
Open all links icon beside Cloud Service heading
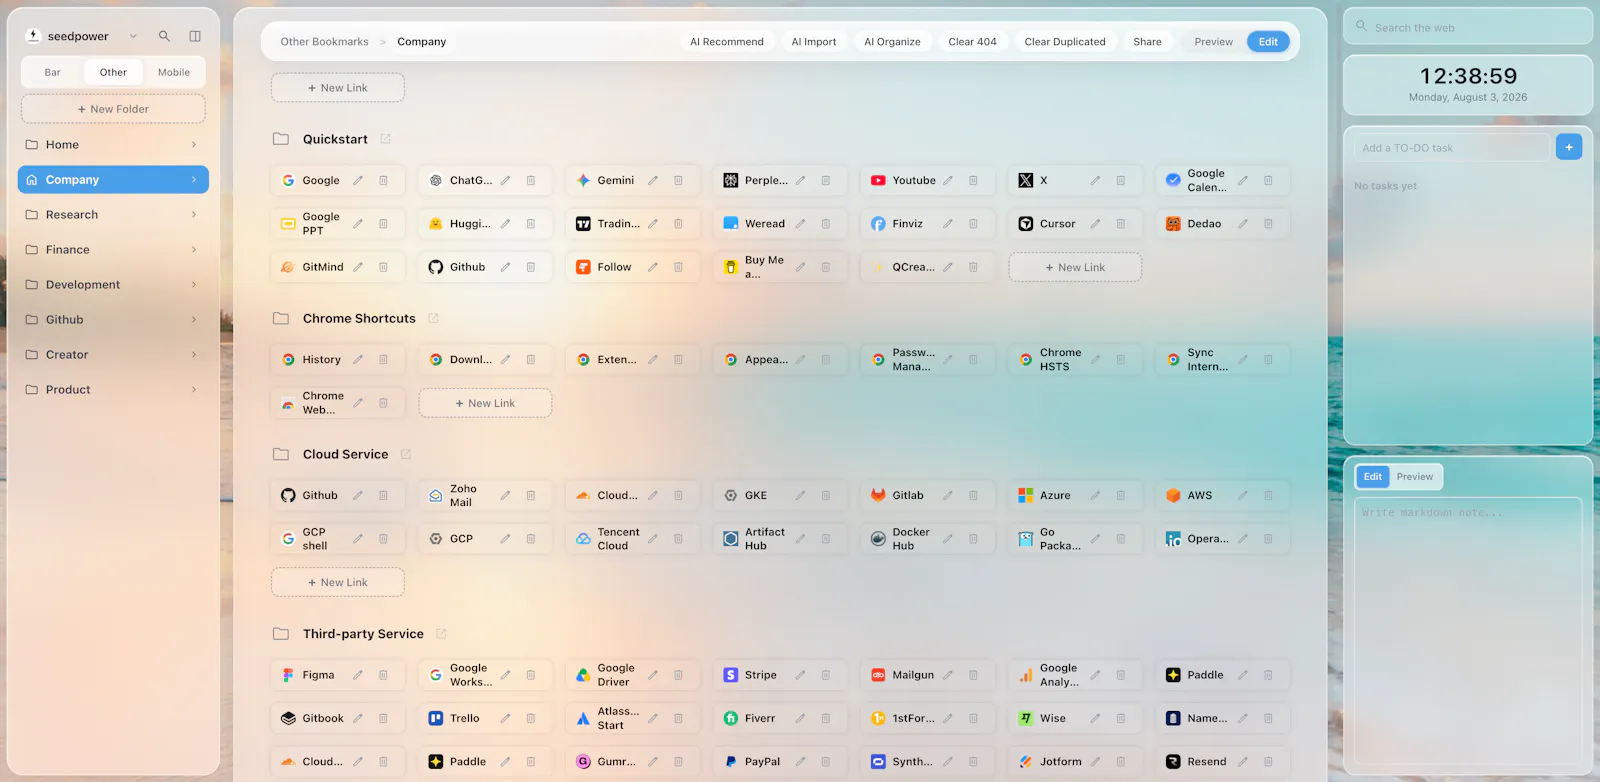pos(406,455)
